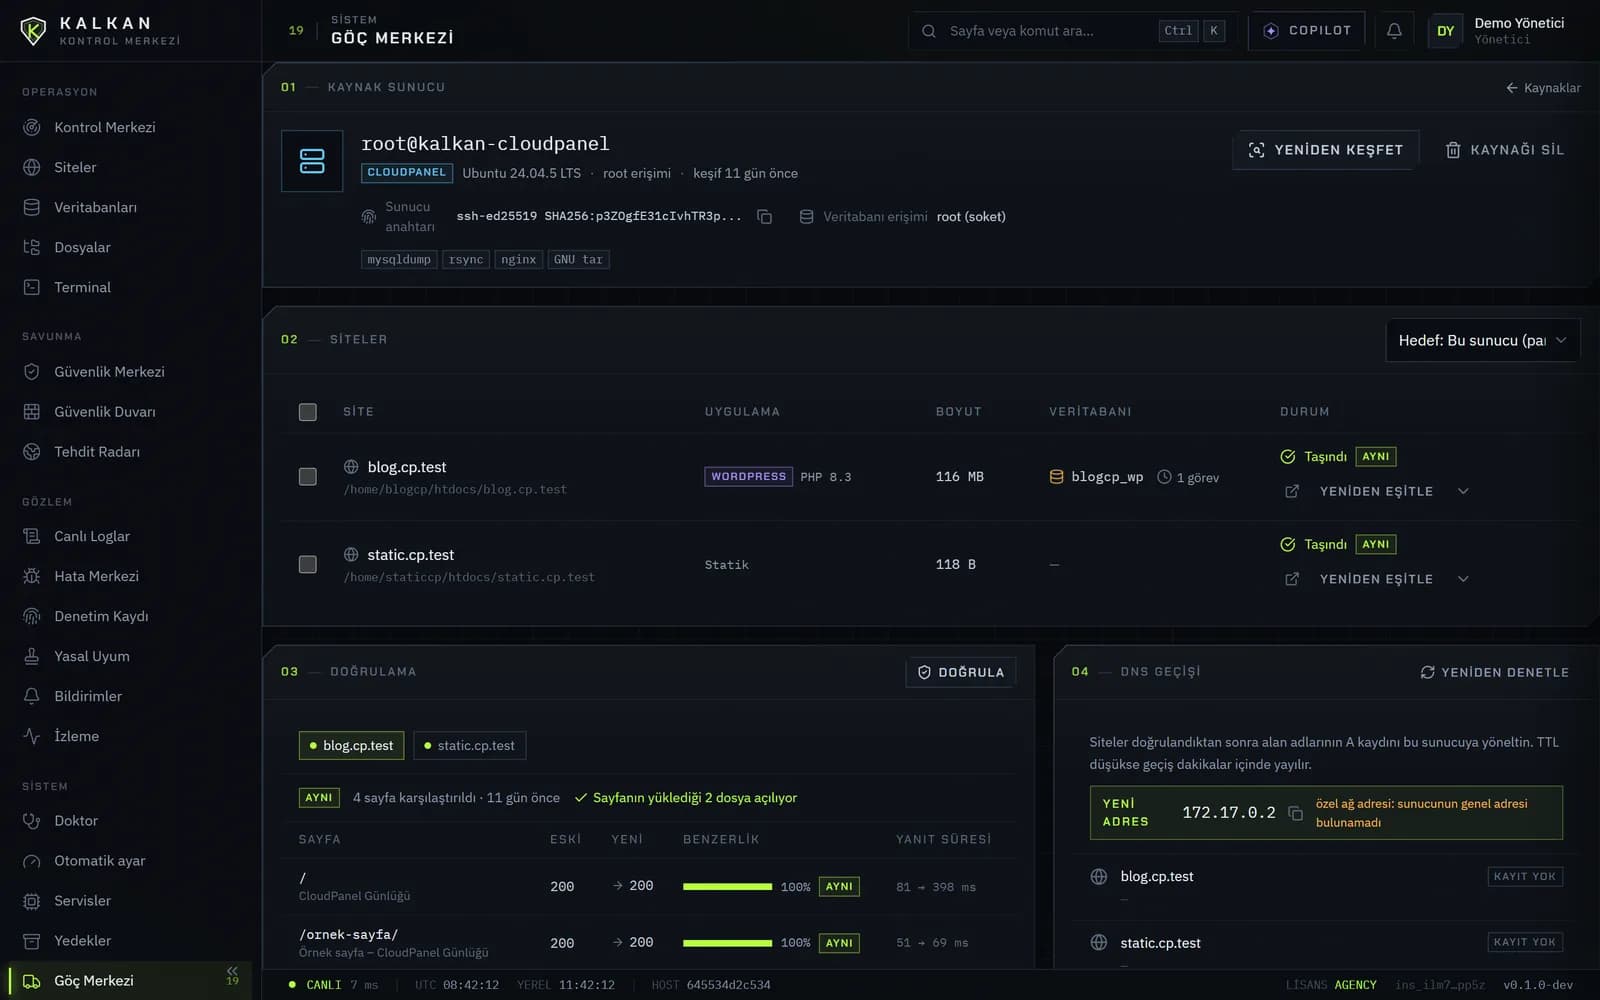Open the Hedef: Bu sunucu dropdown
Screen dimensions: 1600x1000
pyautogui.click(x=1482, y=340)
